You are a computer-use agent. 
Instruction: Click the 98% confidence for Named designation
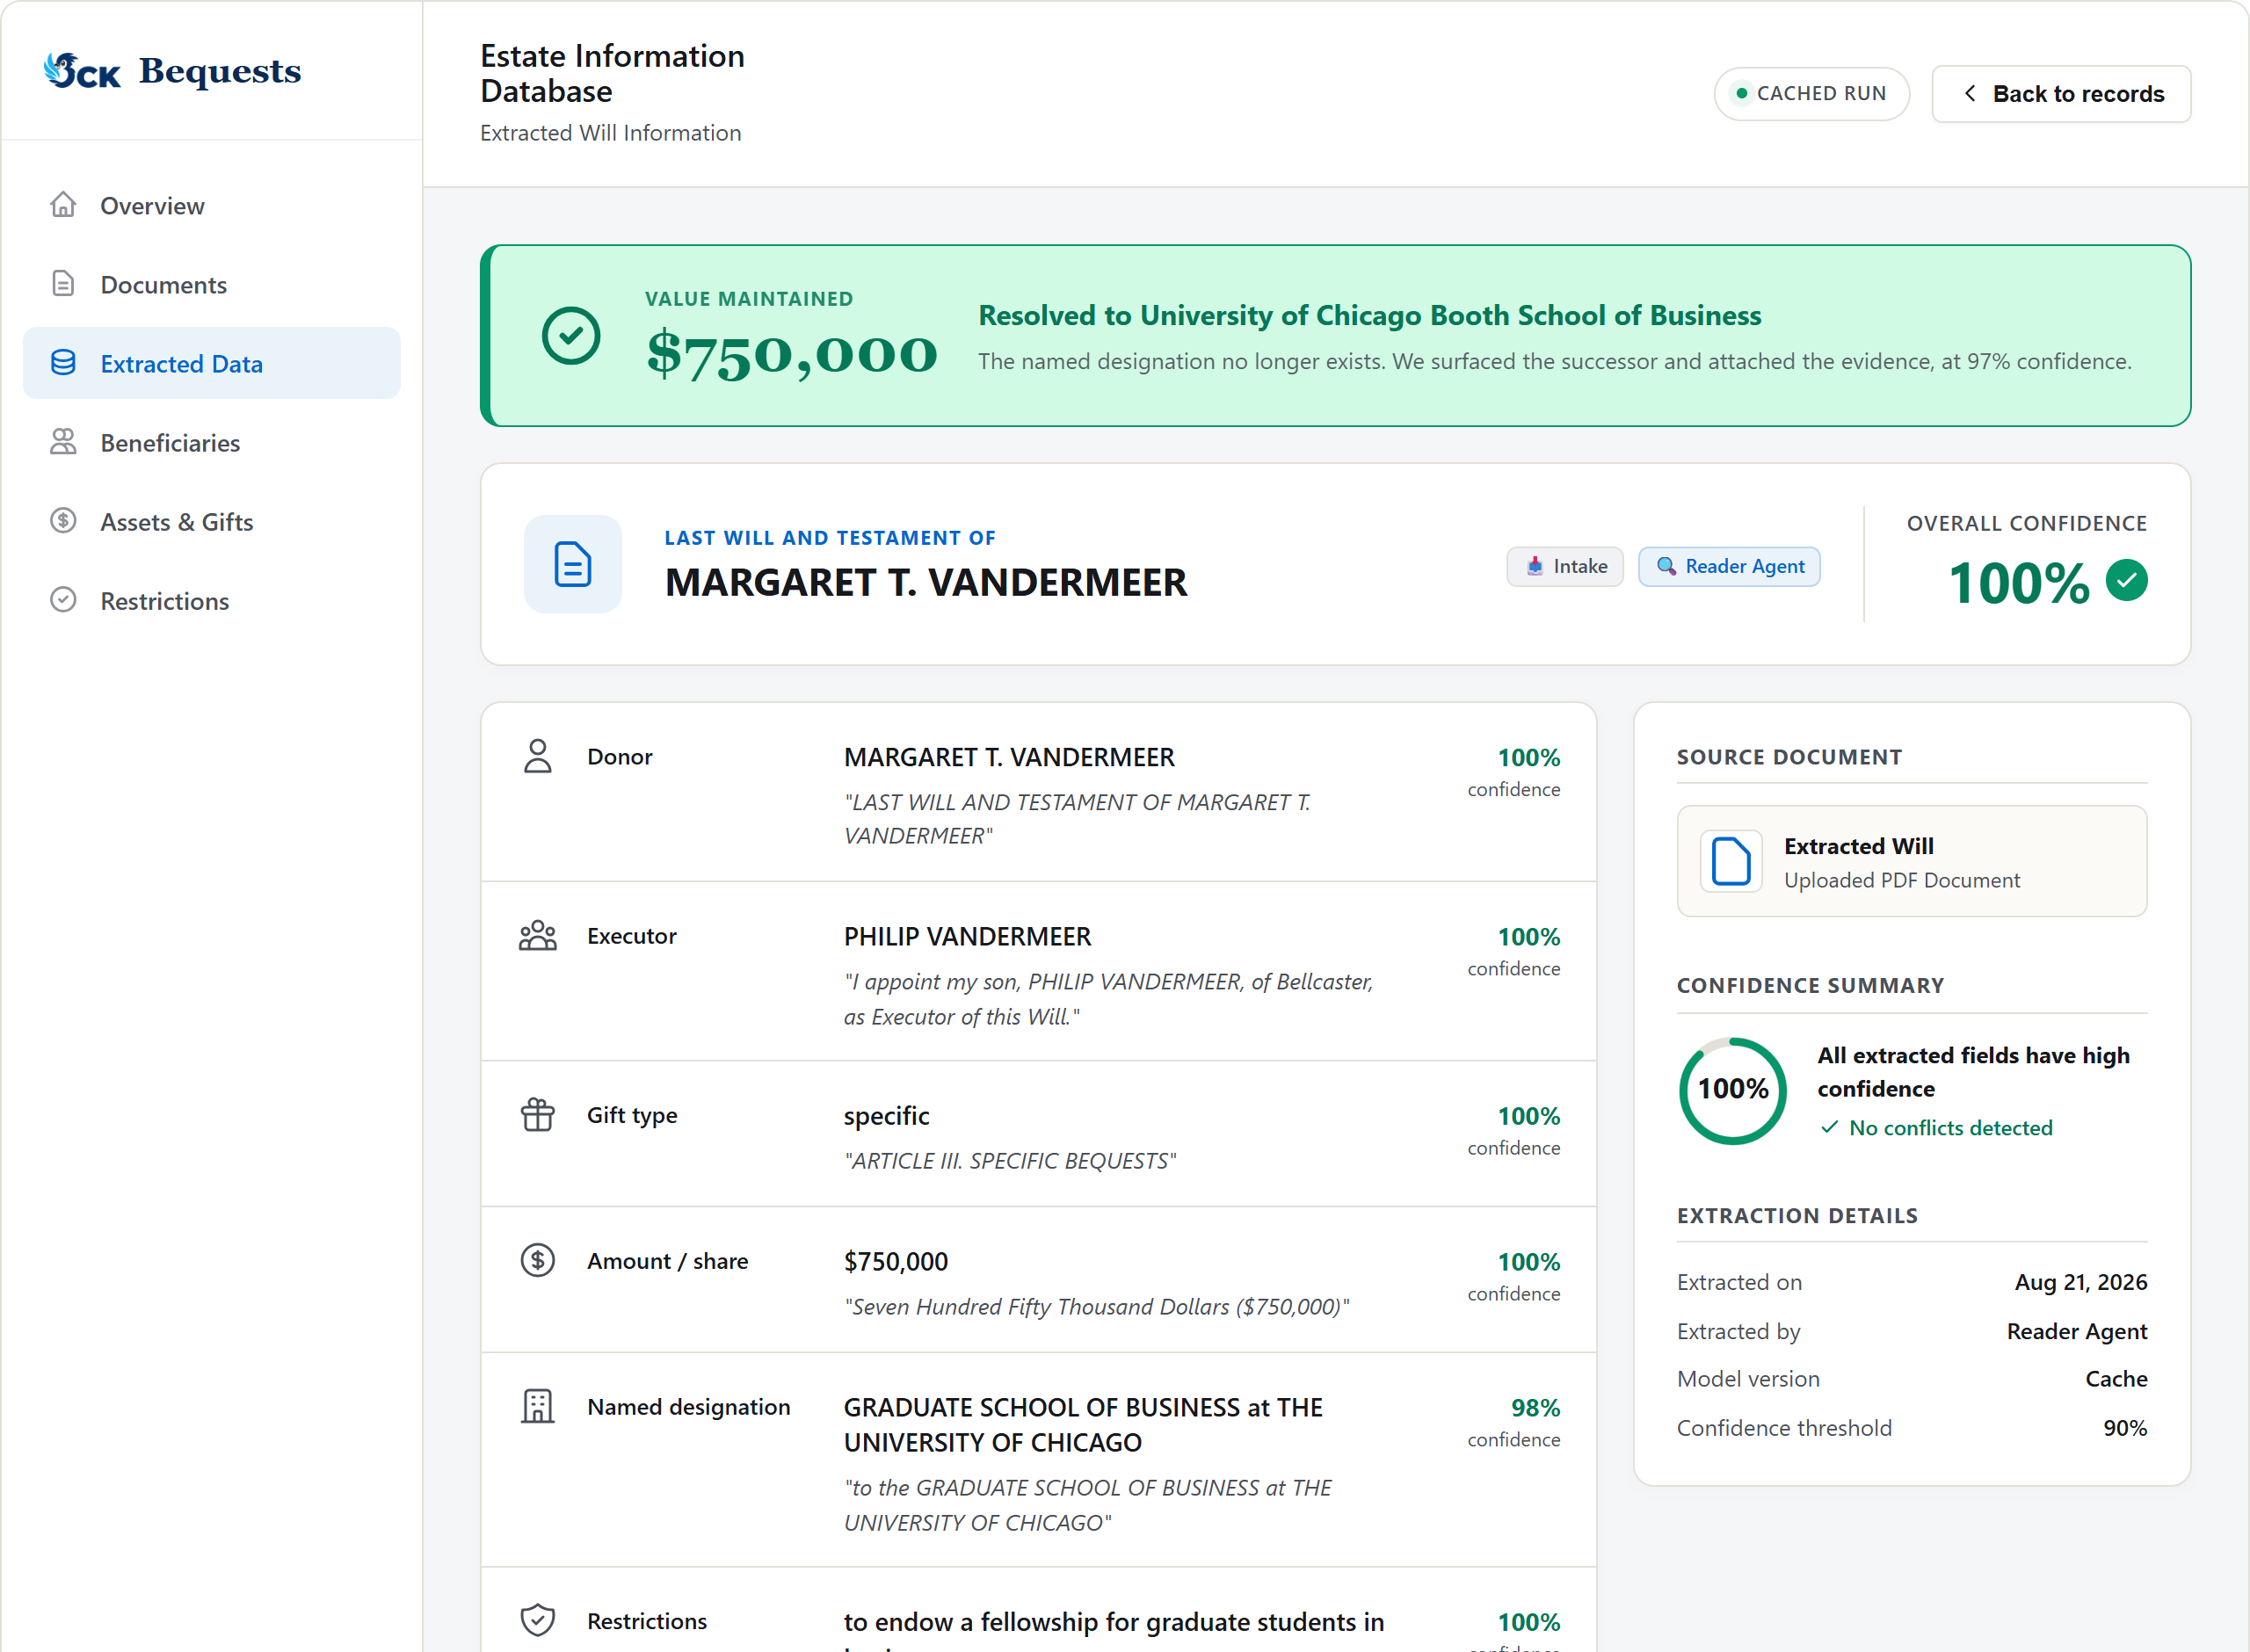click(x=1535, y=1408)
